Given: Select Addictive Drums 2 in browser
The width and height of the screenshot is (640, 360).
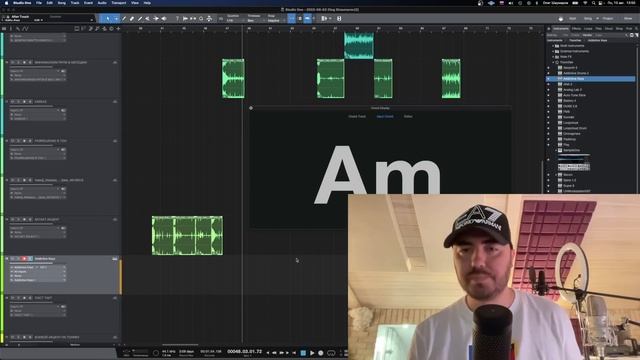Looking at the screenshot, I should (576, 73).
